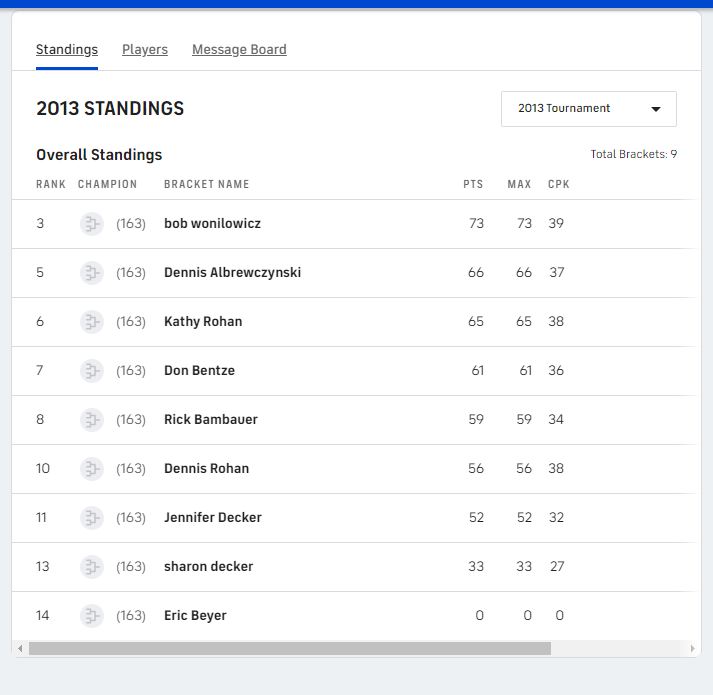View Jennifer Decker's bracket entry
Screen dimensions: 713x695
pos(213,518)
